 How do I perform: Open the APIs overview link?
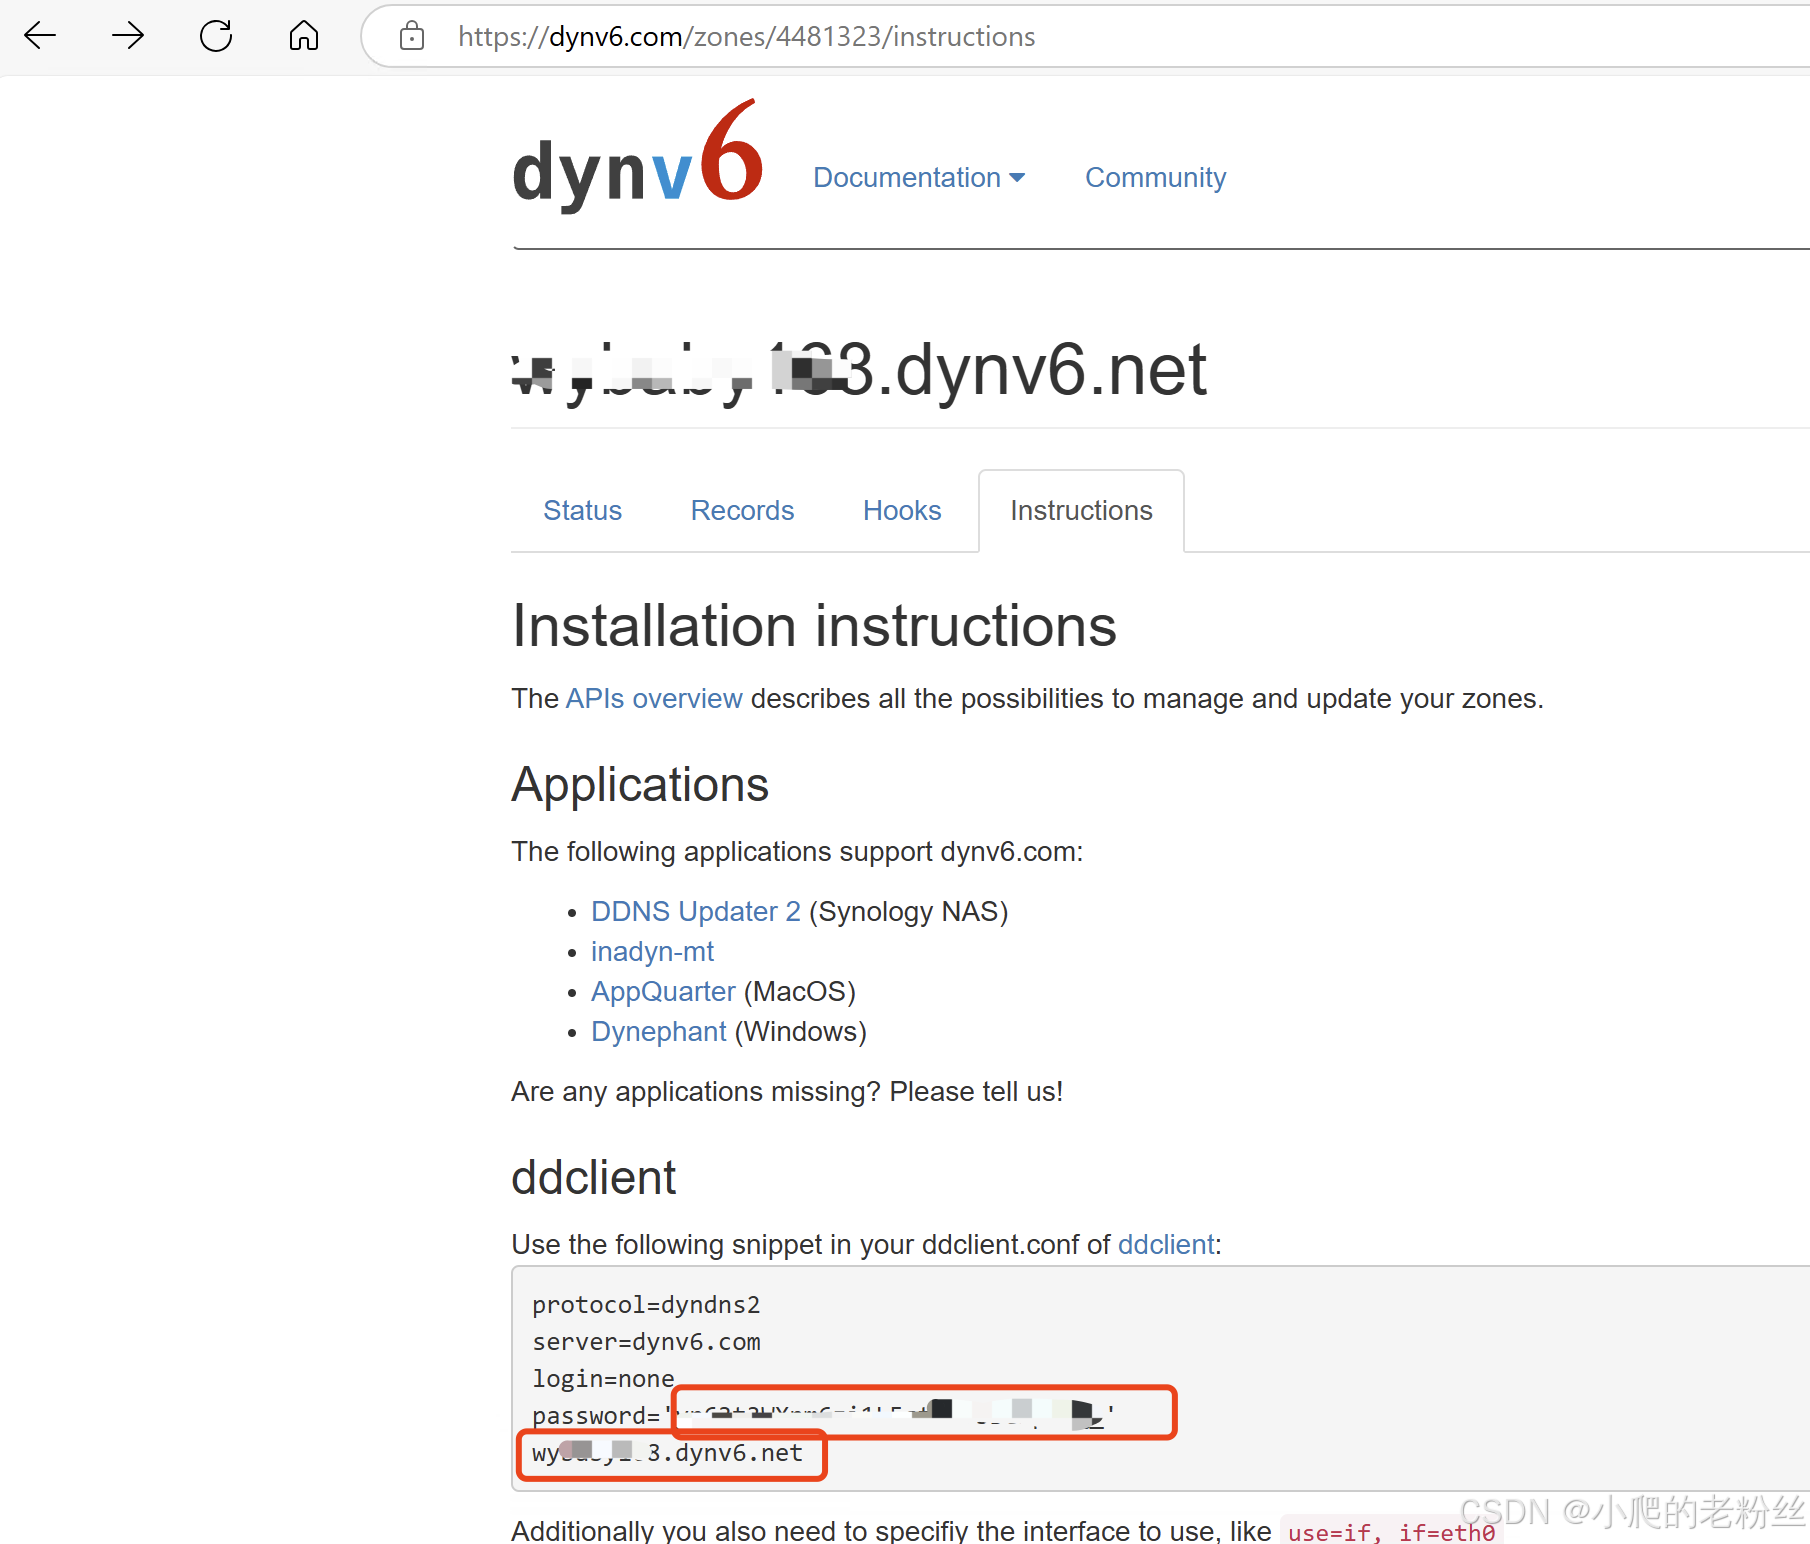coord(654,698)
